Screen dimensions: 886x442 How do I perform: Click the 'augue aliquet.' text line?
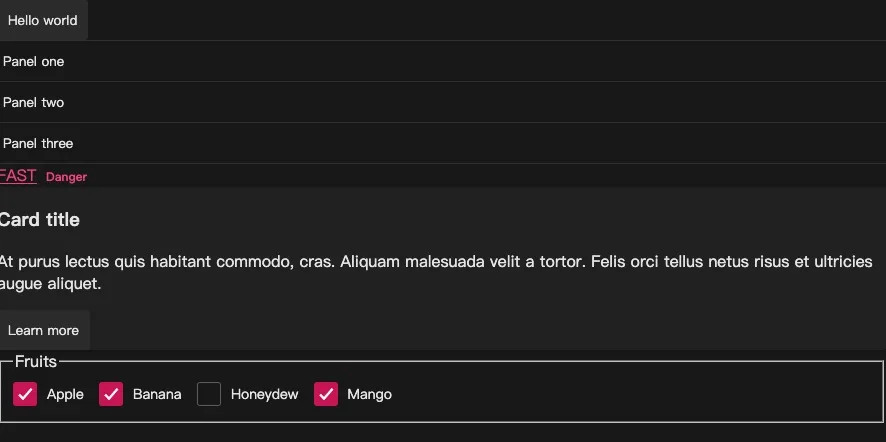coord(50,284)
